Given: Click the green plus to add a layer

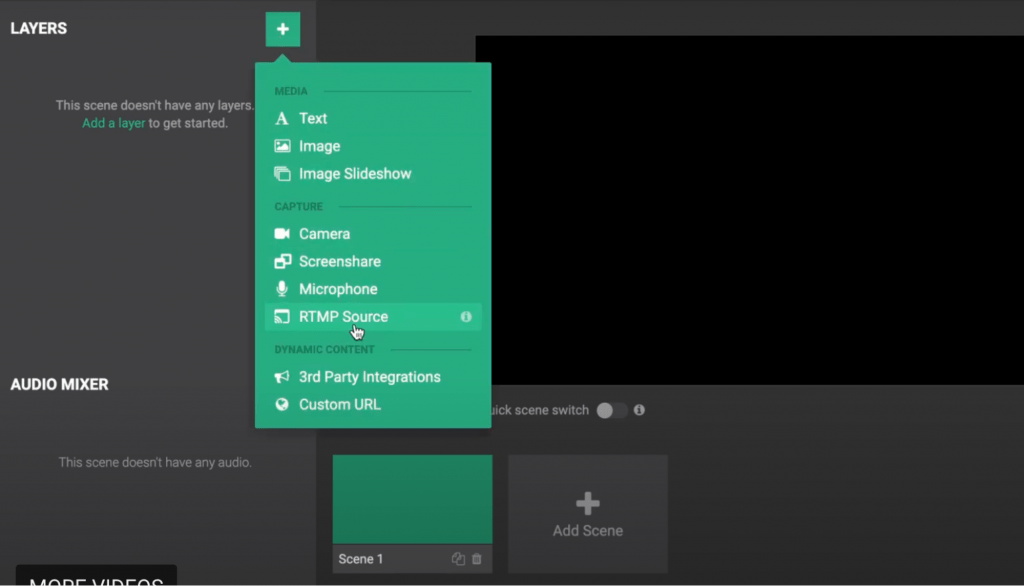Looking at the screenshot, I should [283, 29].
